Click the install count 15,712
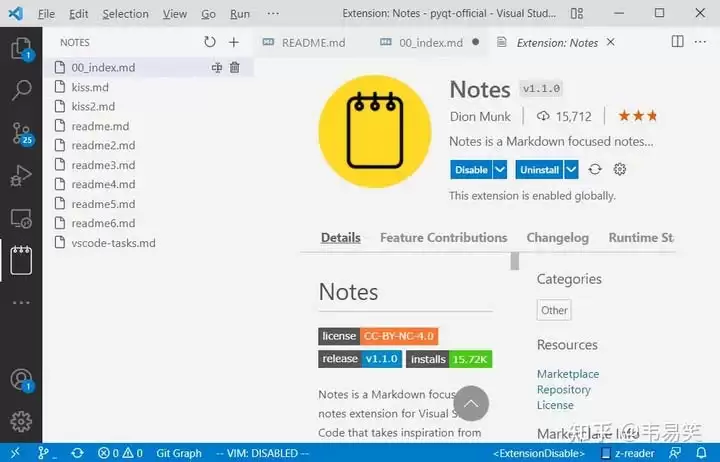The height and width of the screenshot is (462, 720). point(564,117)
